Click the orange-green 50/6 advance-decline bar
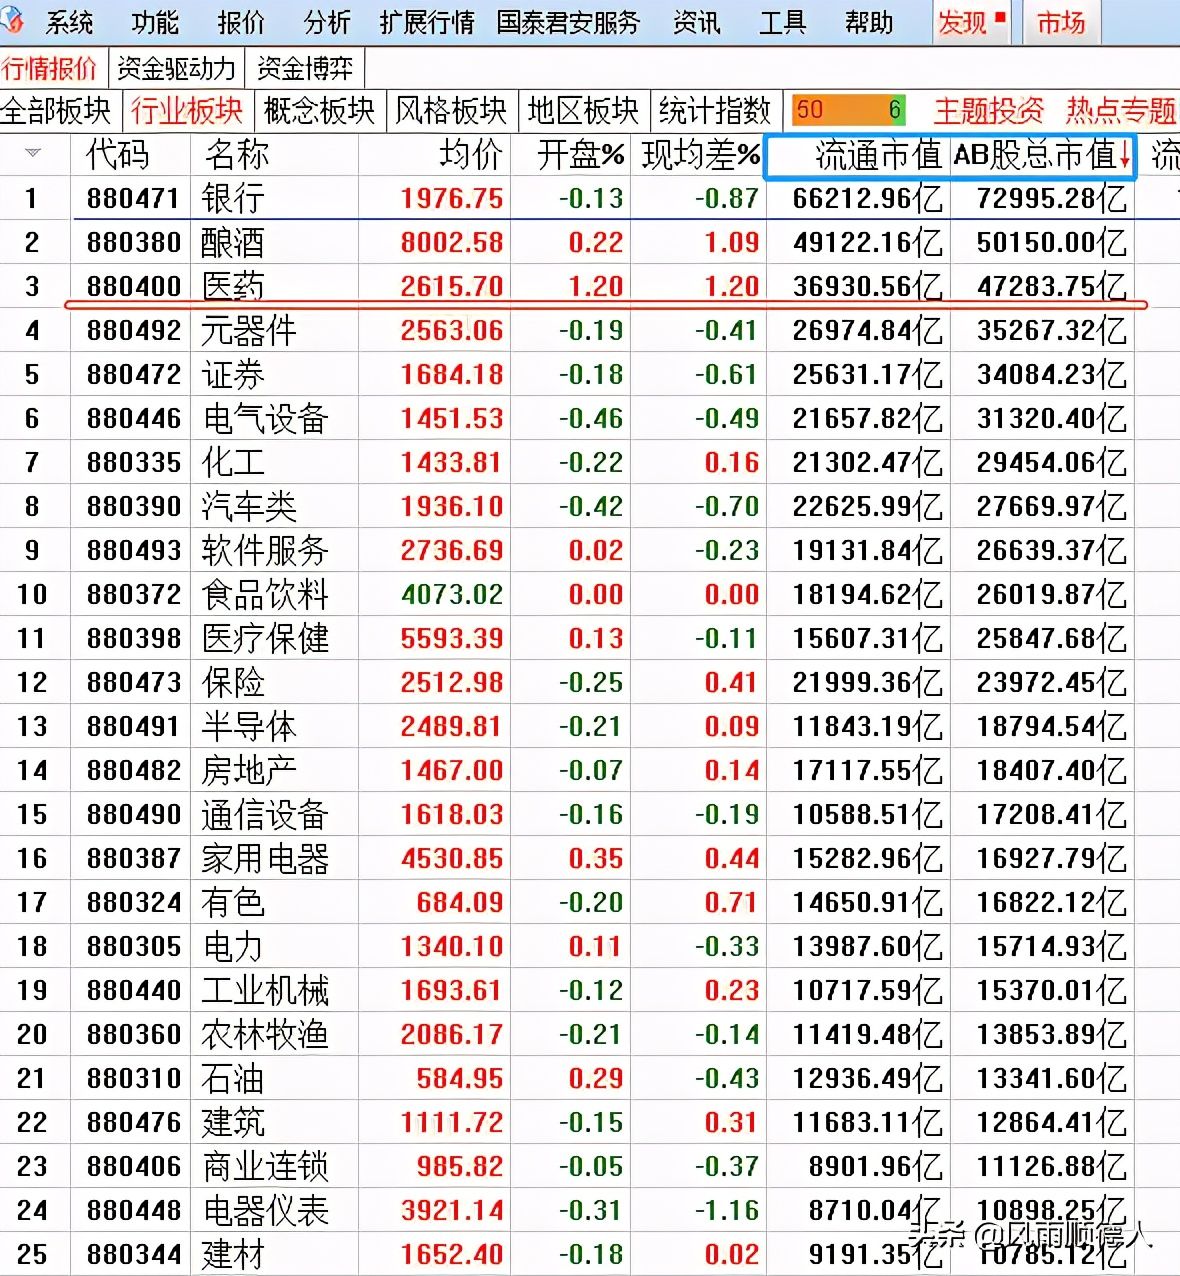The image size is (1180, 1276). [847, 110]
